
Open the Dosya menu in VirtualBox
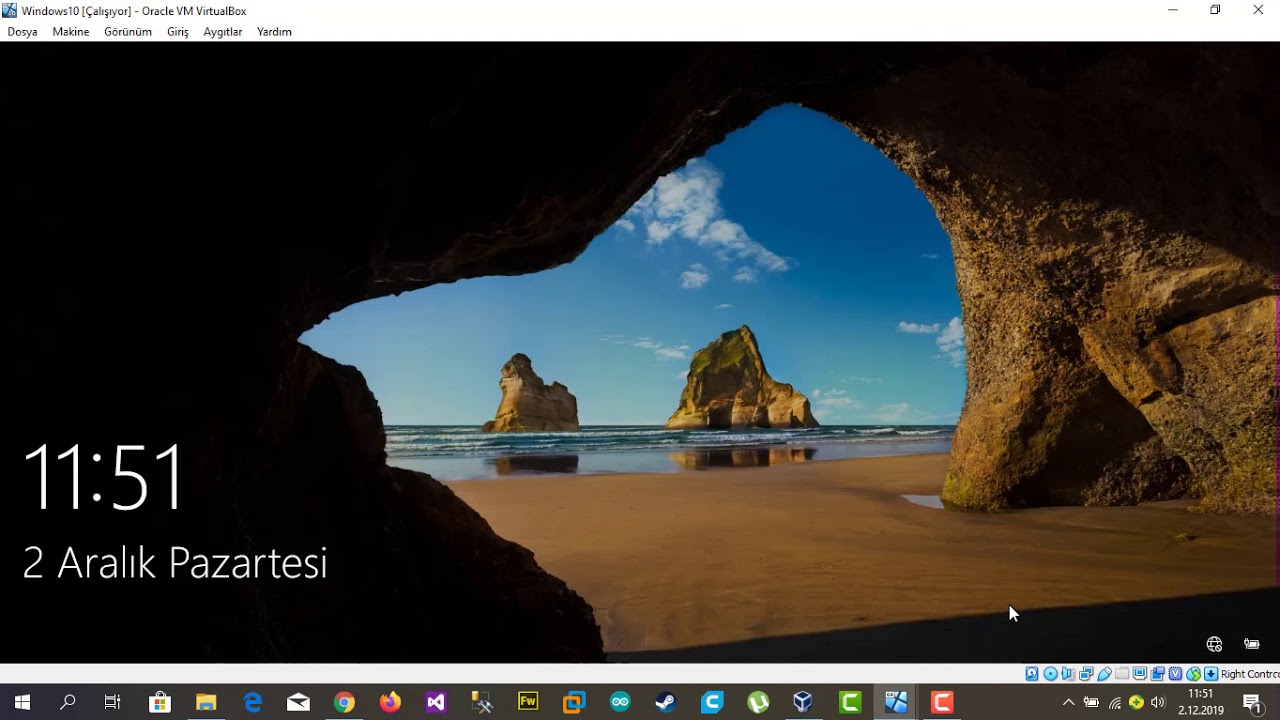pyautogui.click(x=22, y=32)
